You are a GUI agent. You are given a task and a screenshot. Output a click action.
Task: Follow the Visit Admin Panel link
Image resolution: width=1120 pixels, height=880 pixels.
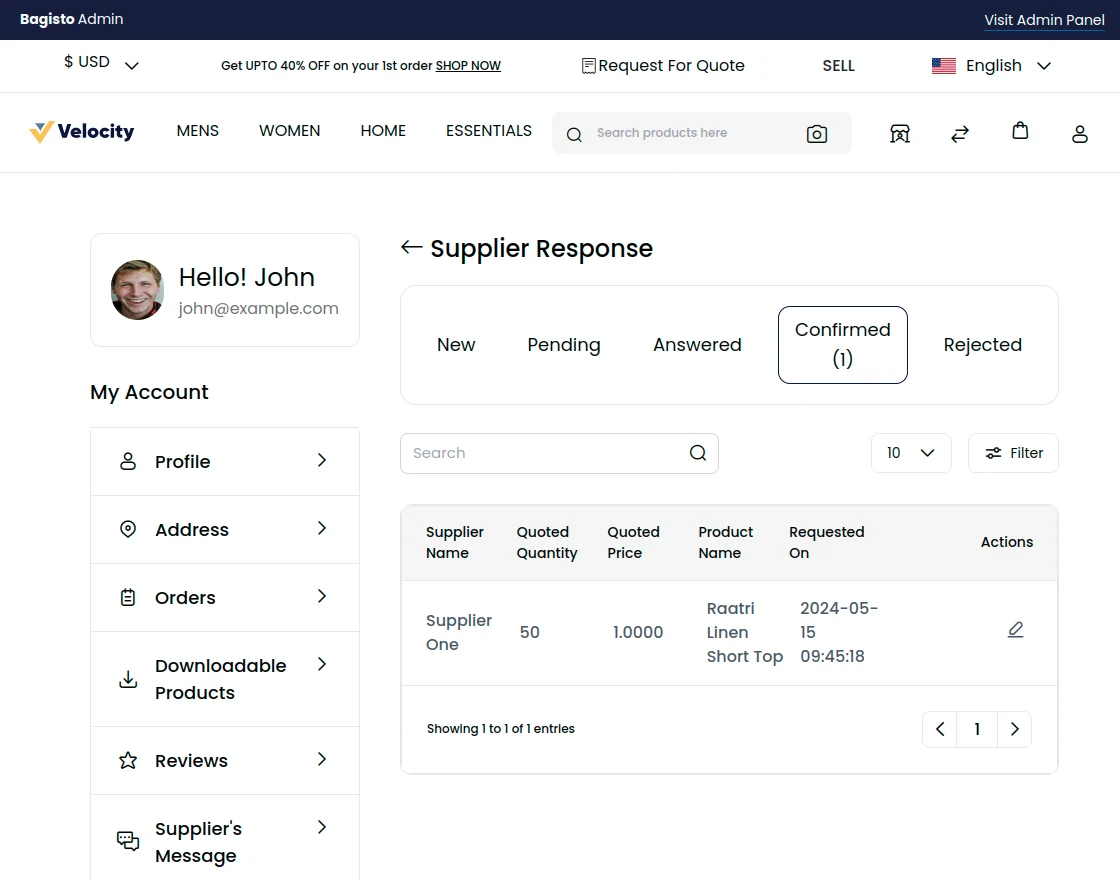pos(1044,20)
